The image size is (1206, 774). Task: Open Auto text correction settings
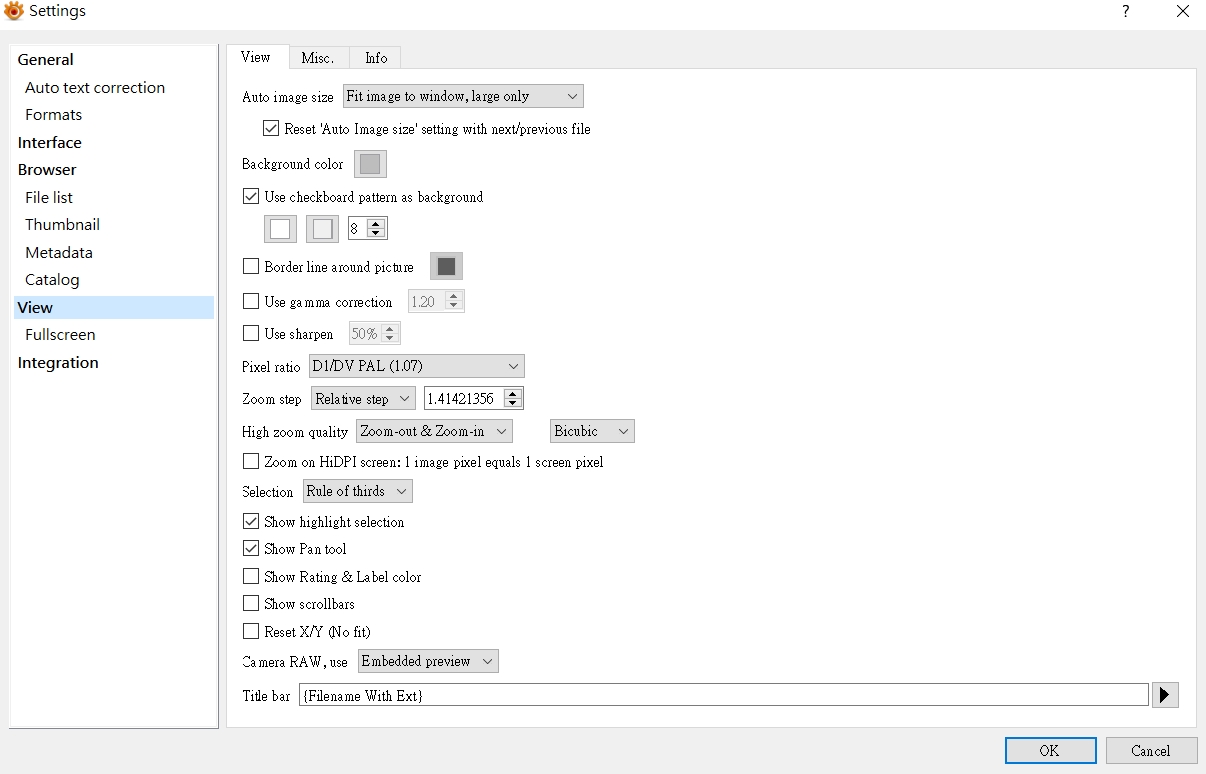pyautogui.click(x=95, y=88)
